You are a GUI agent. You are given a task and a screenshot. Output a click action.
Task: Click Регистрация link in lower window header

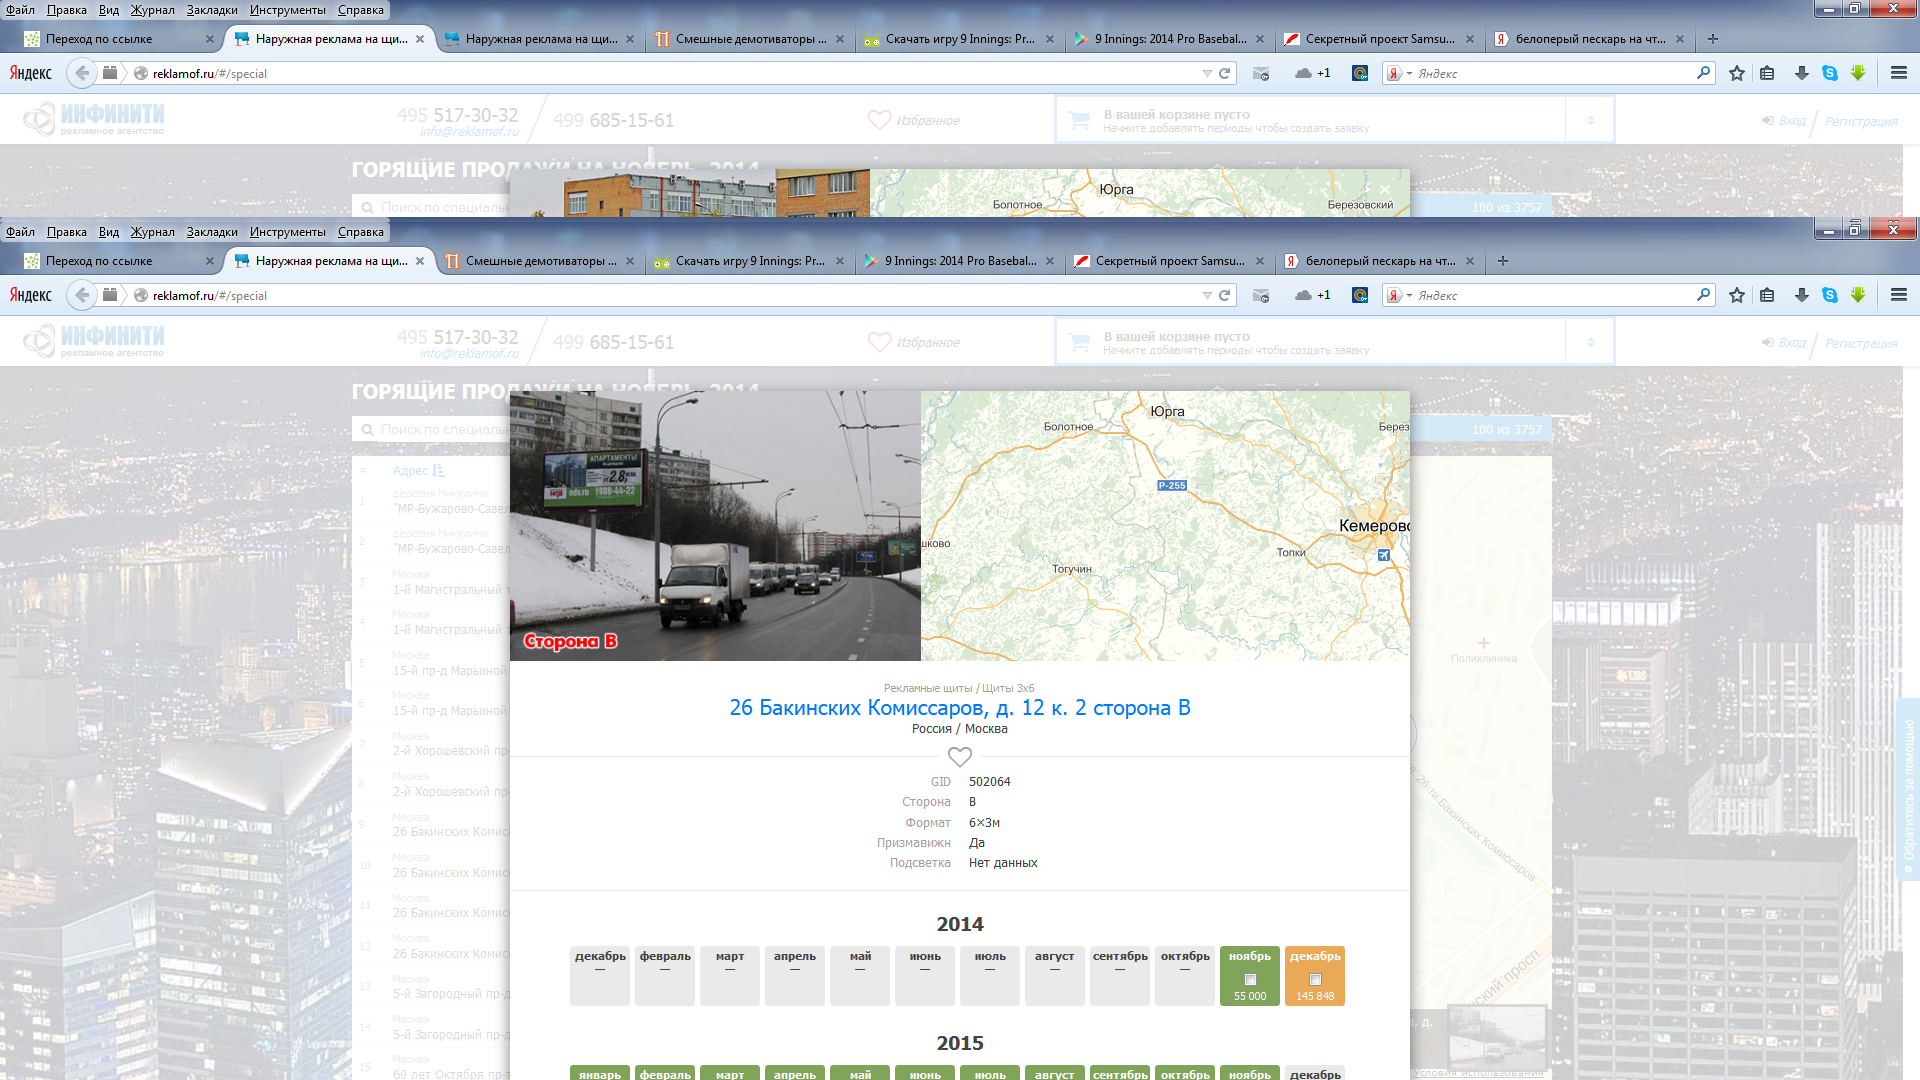pos(1860,343)
